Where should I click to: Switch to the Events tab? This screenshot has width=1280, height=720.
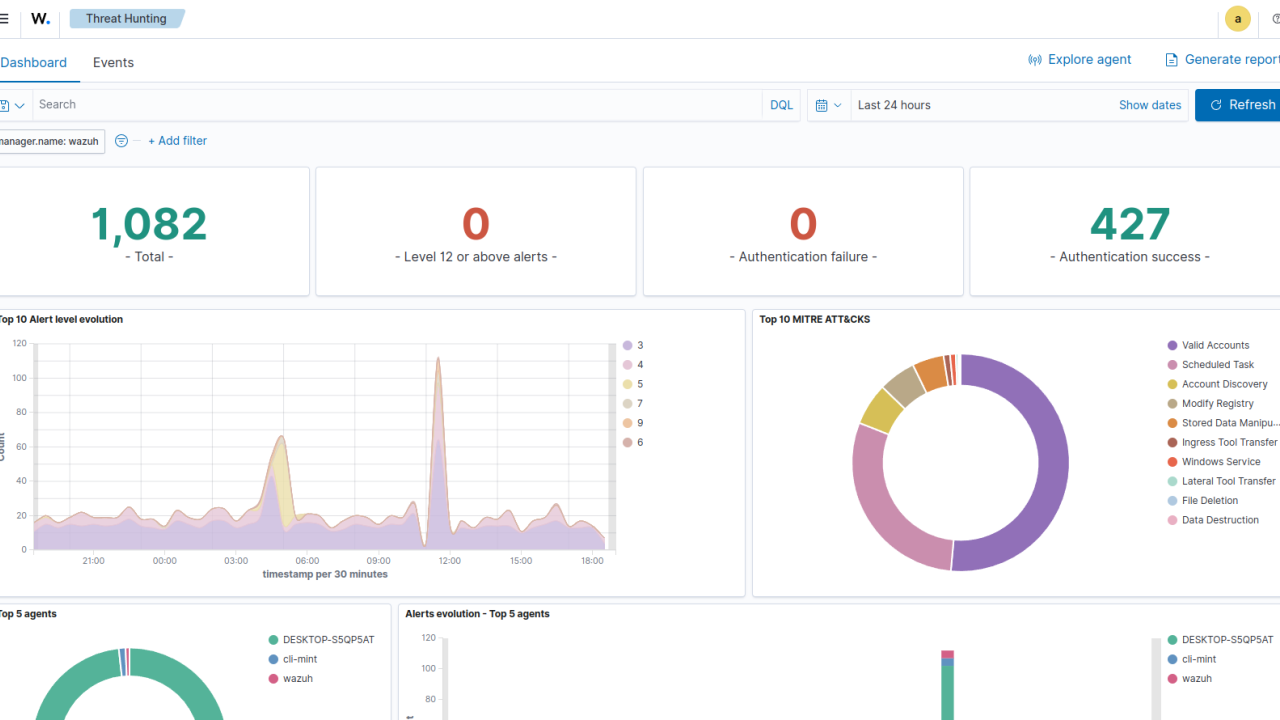point(113,62)
